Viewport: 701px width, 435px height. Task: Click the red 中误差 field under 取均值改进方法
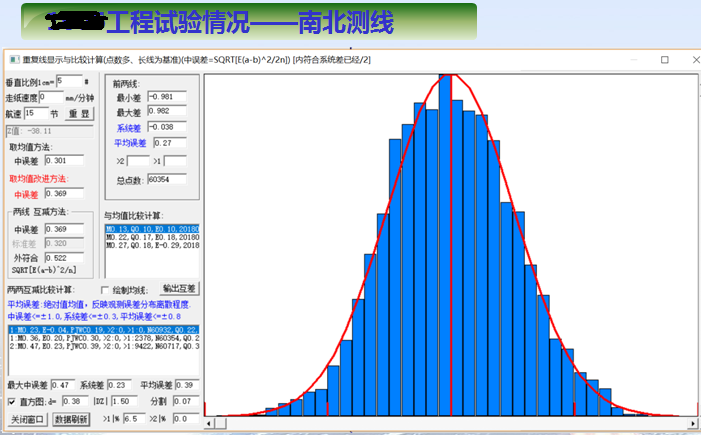coord(64,194)
